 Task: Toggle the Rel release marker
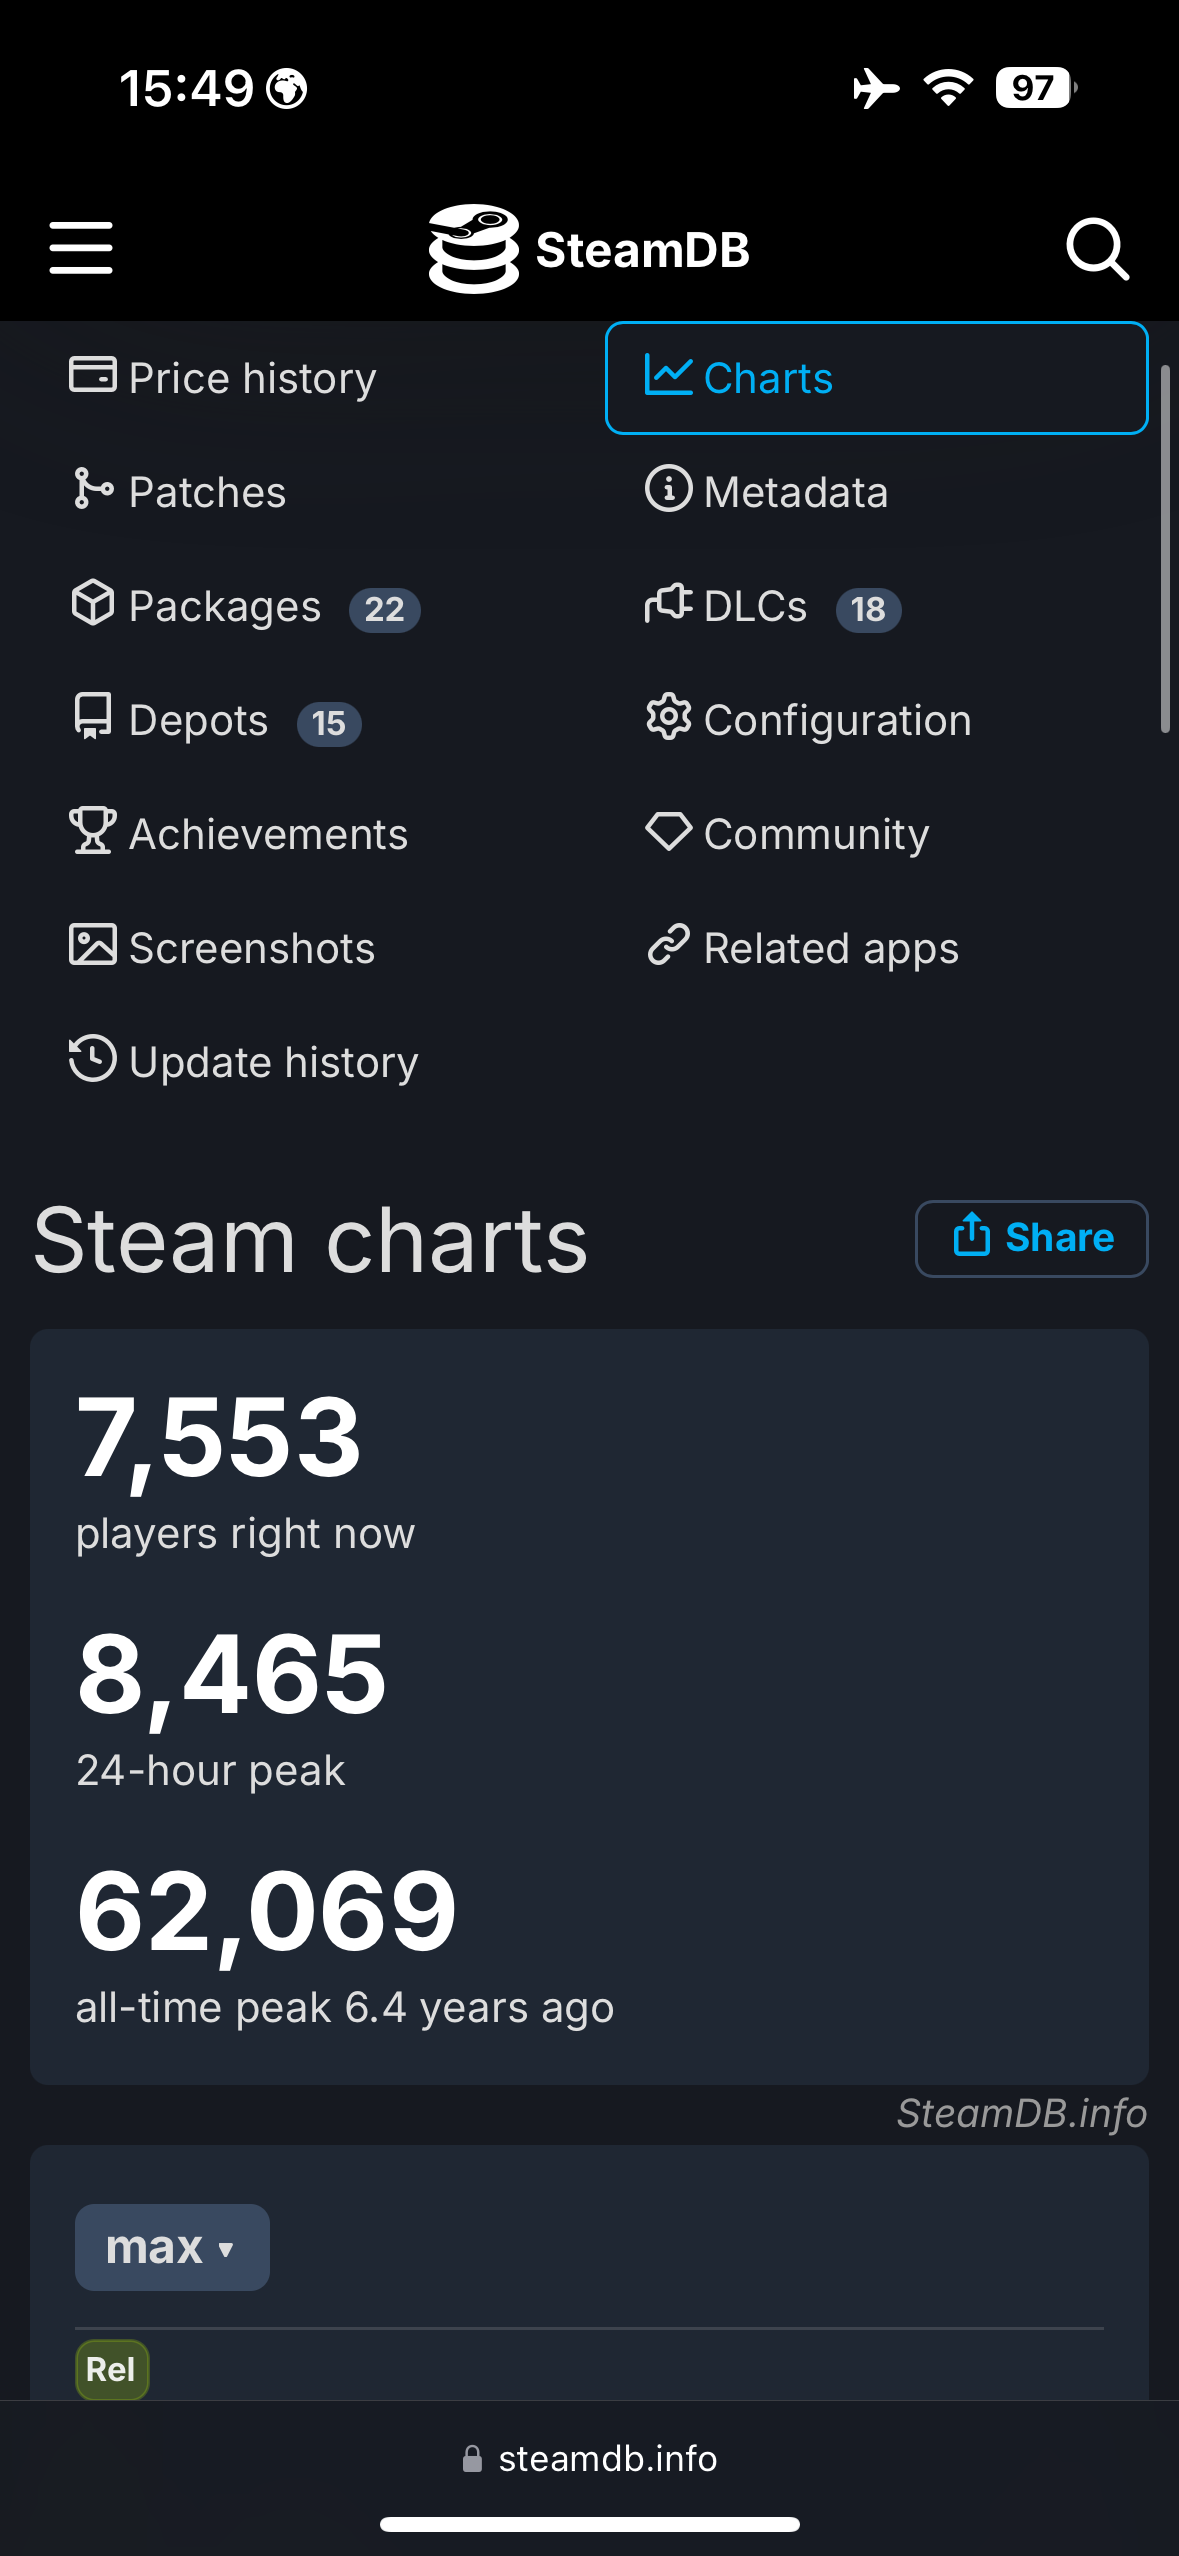[112, 2369]
